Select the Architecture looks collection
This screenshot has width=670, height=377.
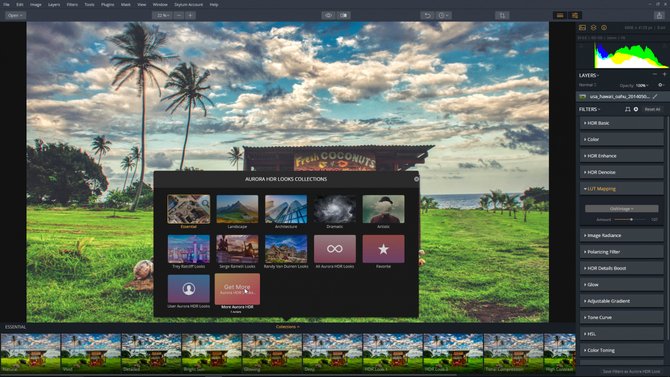286,209
